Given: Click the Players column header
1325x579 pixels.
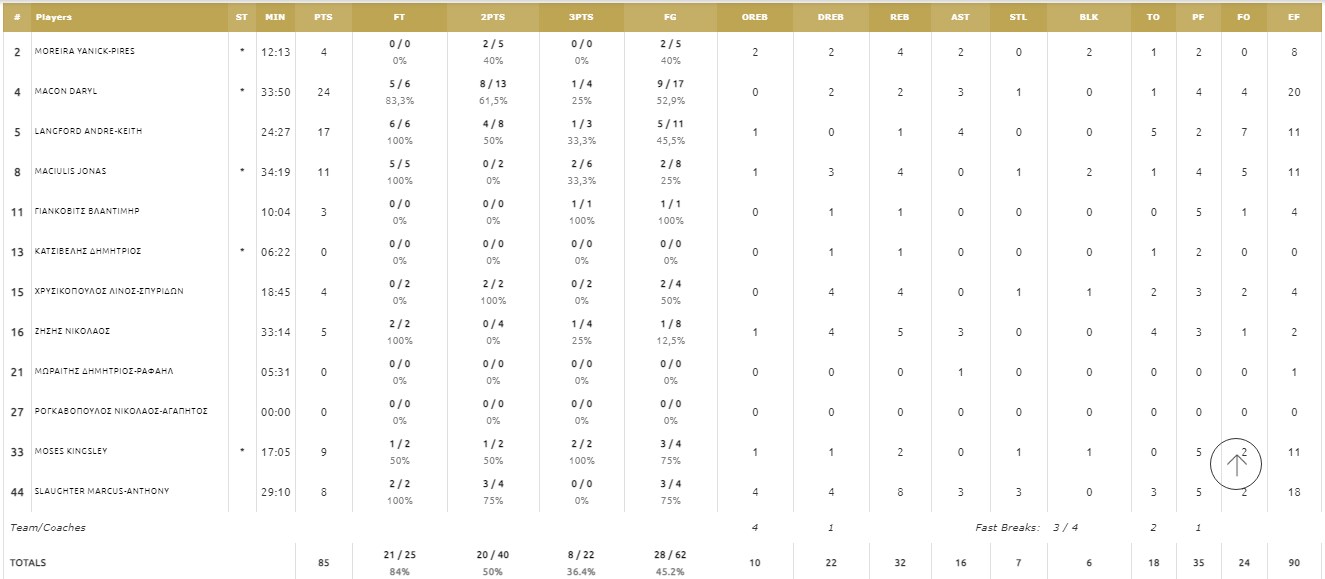Looking at the screenshot, I should click(54, 17).
